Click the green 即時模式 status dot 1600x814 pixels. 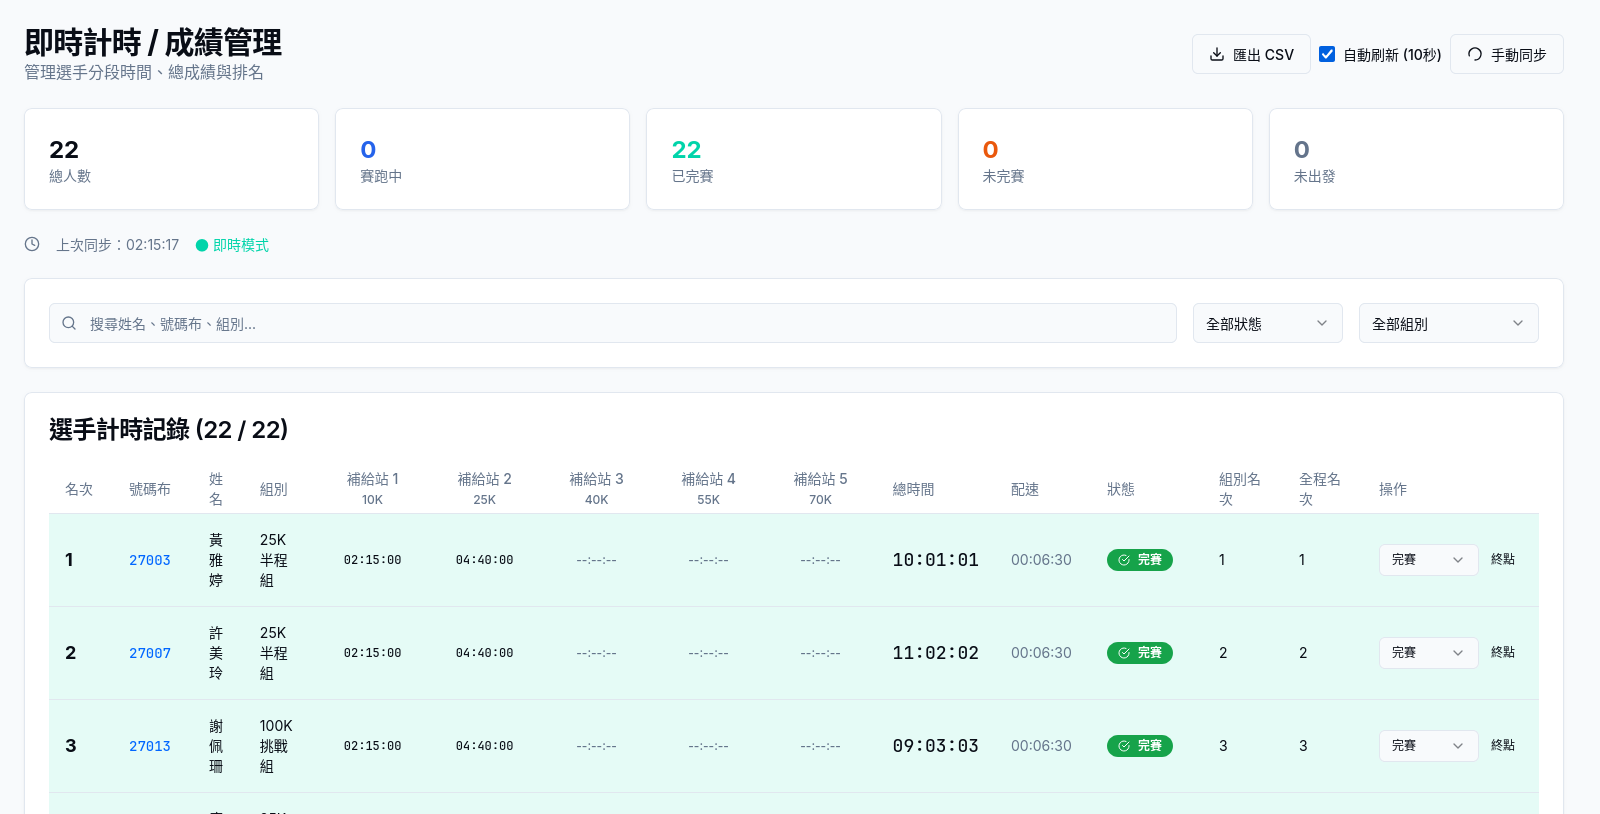coord(202,245)
